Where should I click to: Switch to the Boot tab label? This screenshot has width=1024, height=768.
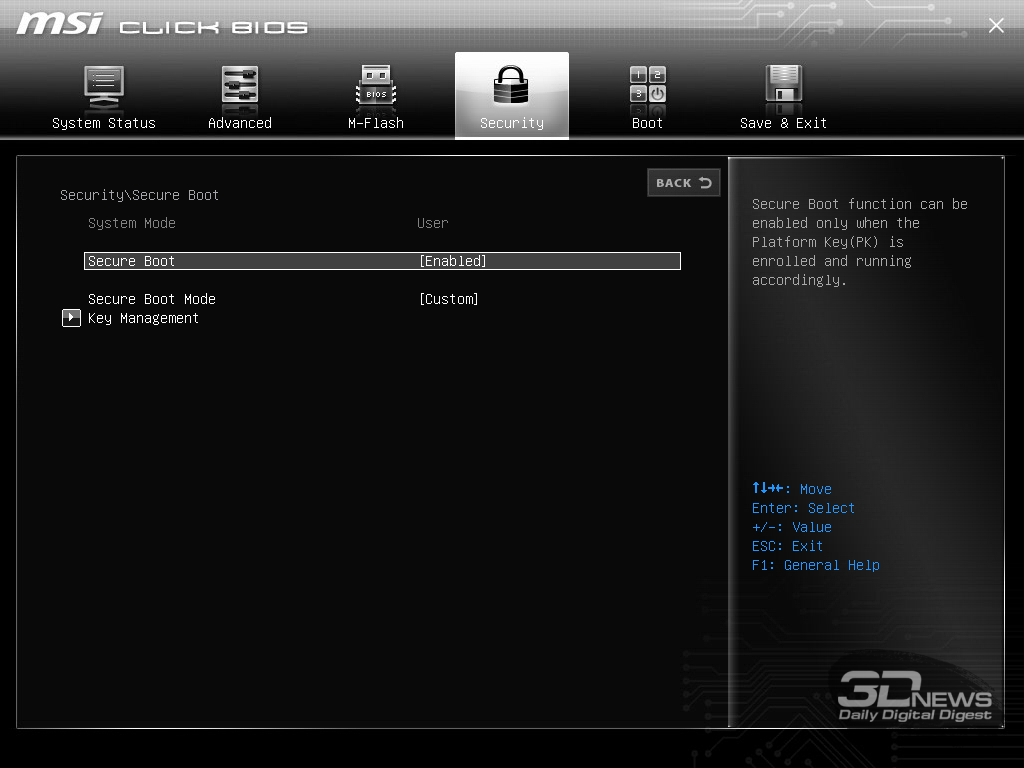pos(647,123)
